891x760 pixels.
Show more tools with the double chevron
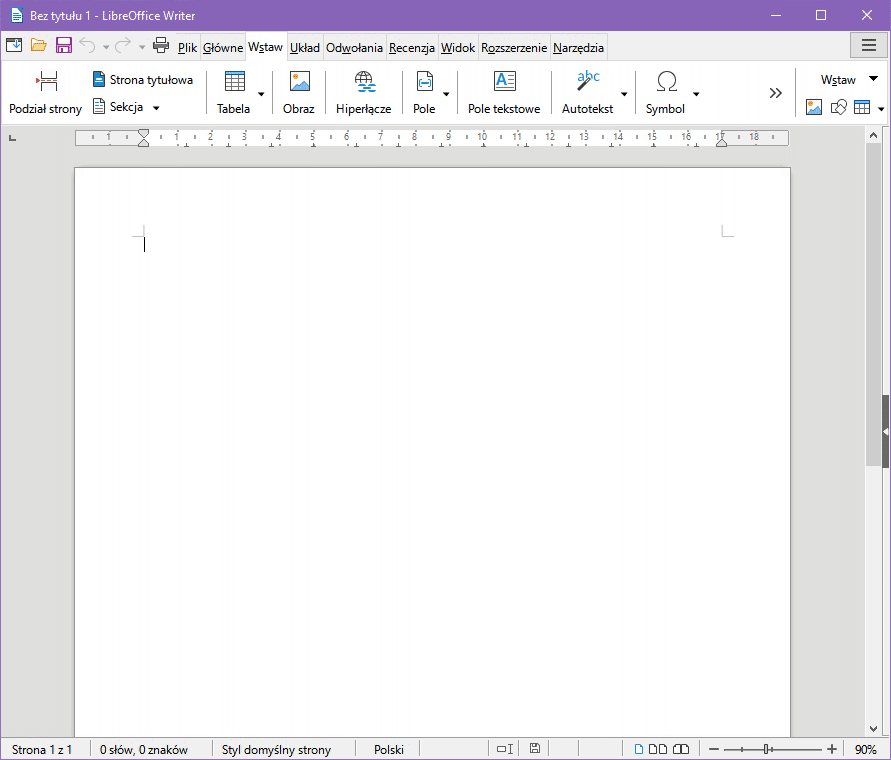point(775,93)
